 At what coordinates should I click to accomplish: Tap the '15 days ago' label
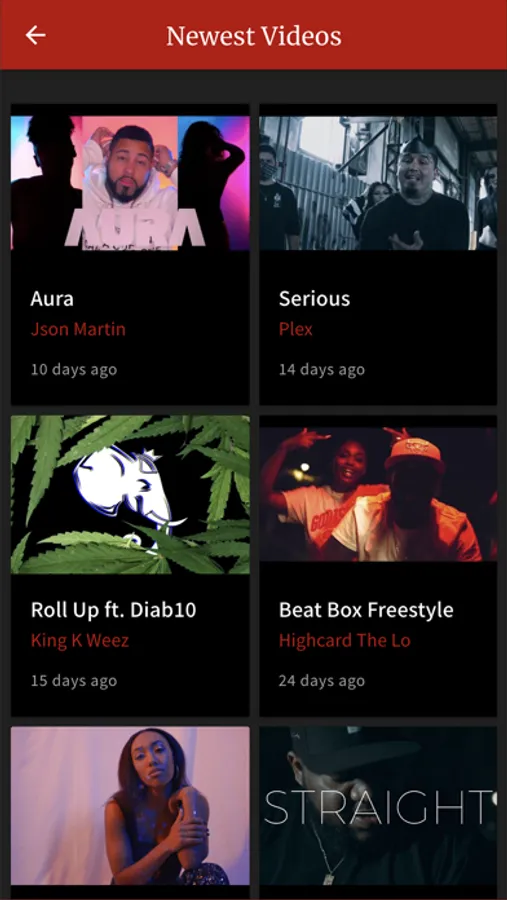(x=74, y=681)
